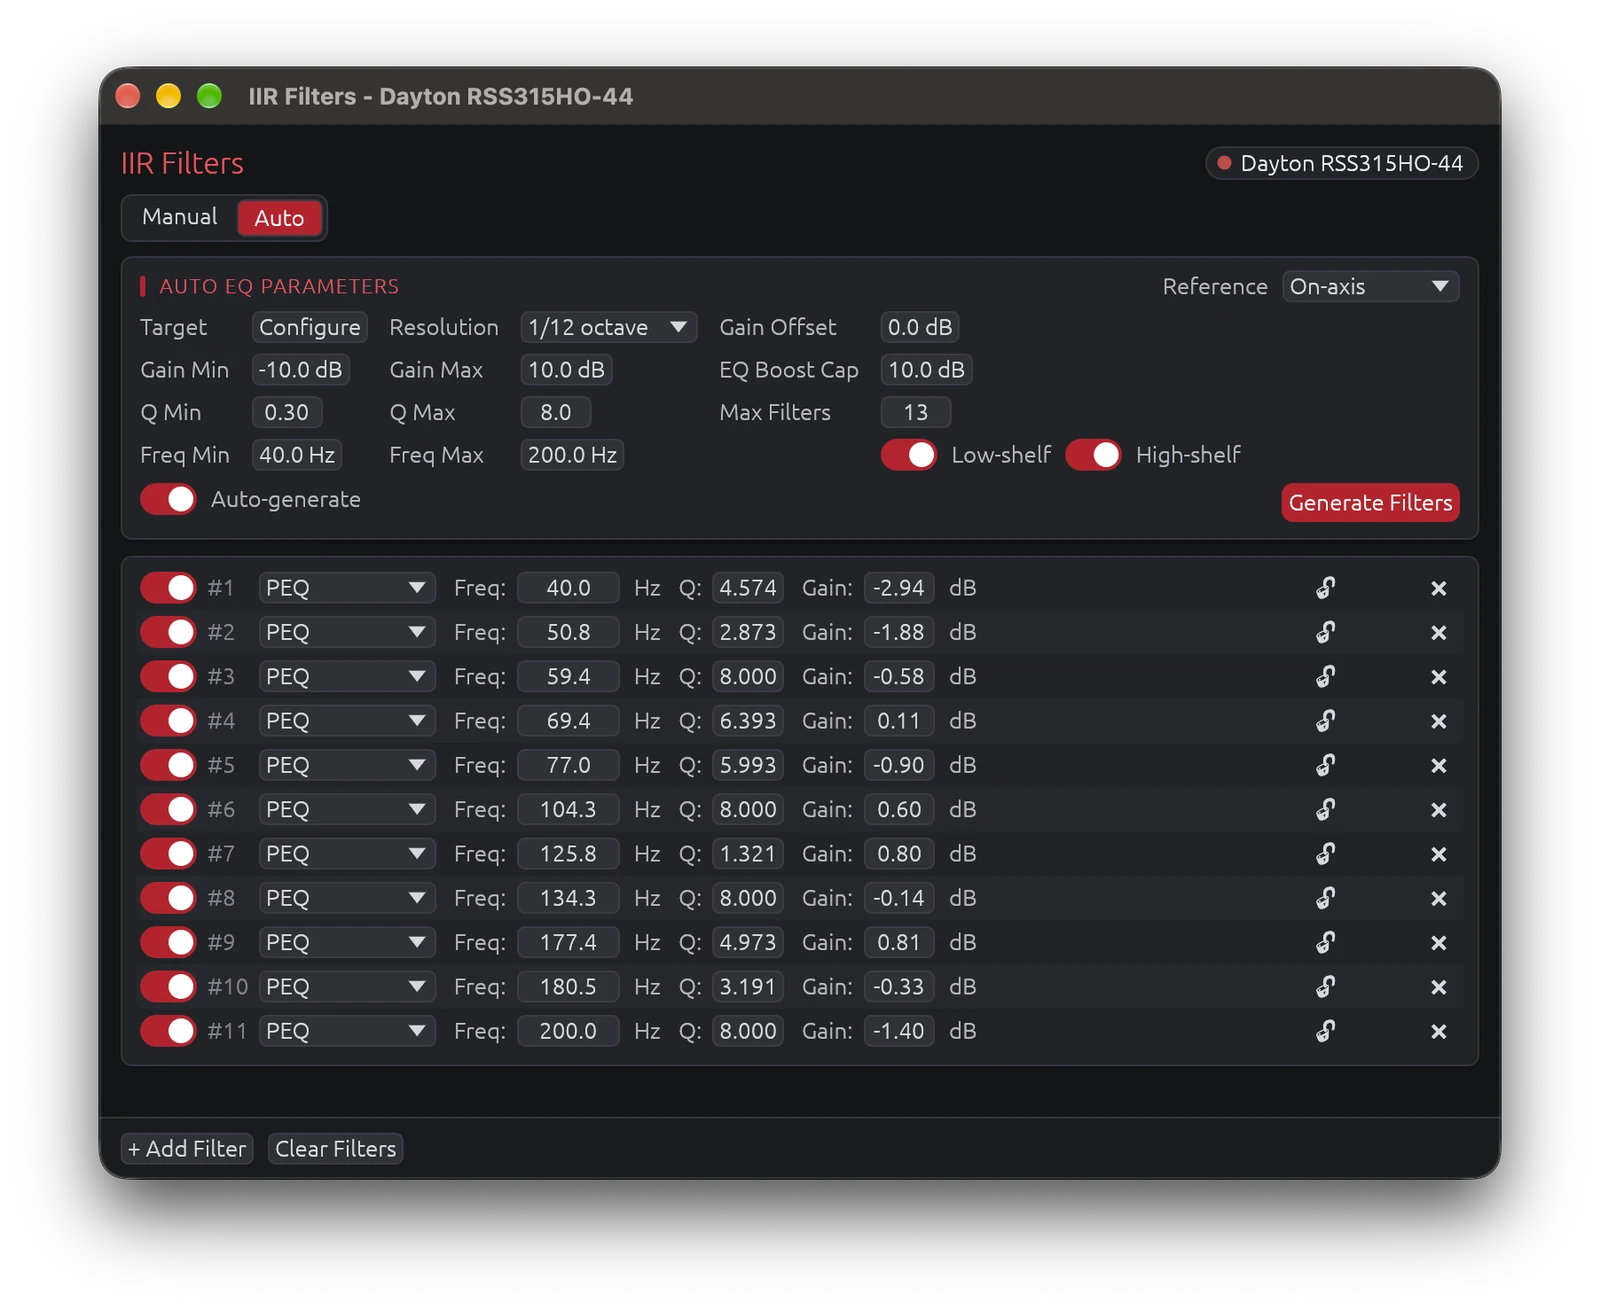The image size is (1600, 1310).
Task: Click + Add Filter
Action: [187, 1149]
